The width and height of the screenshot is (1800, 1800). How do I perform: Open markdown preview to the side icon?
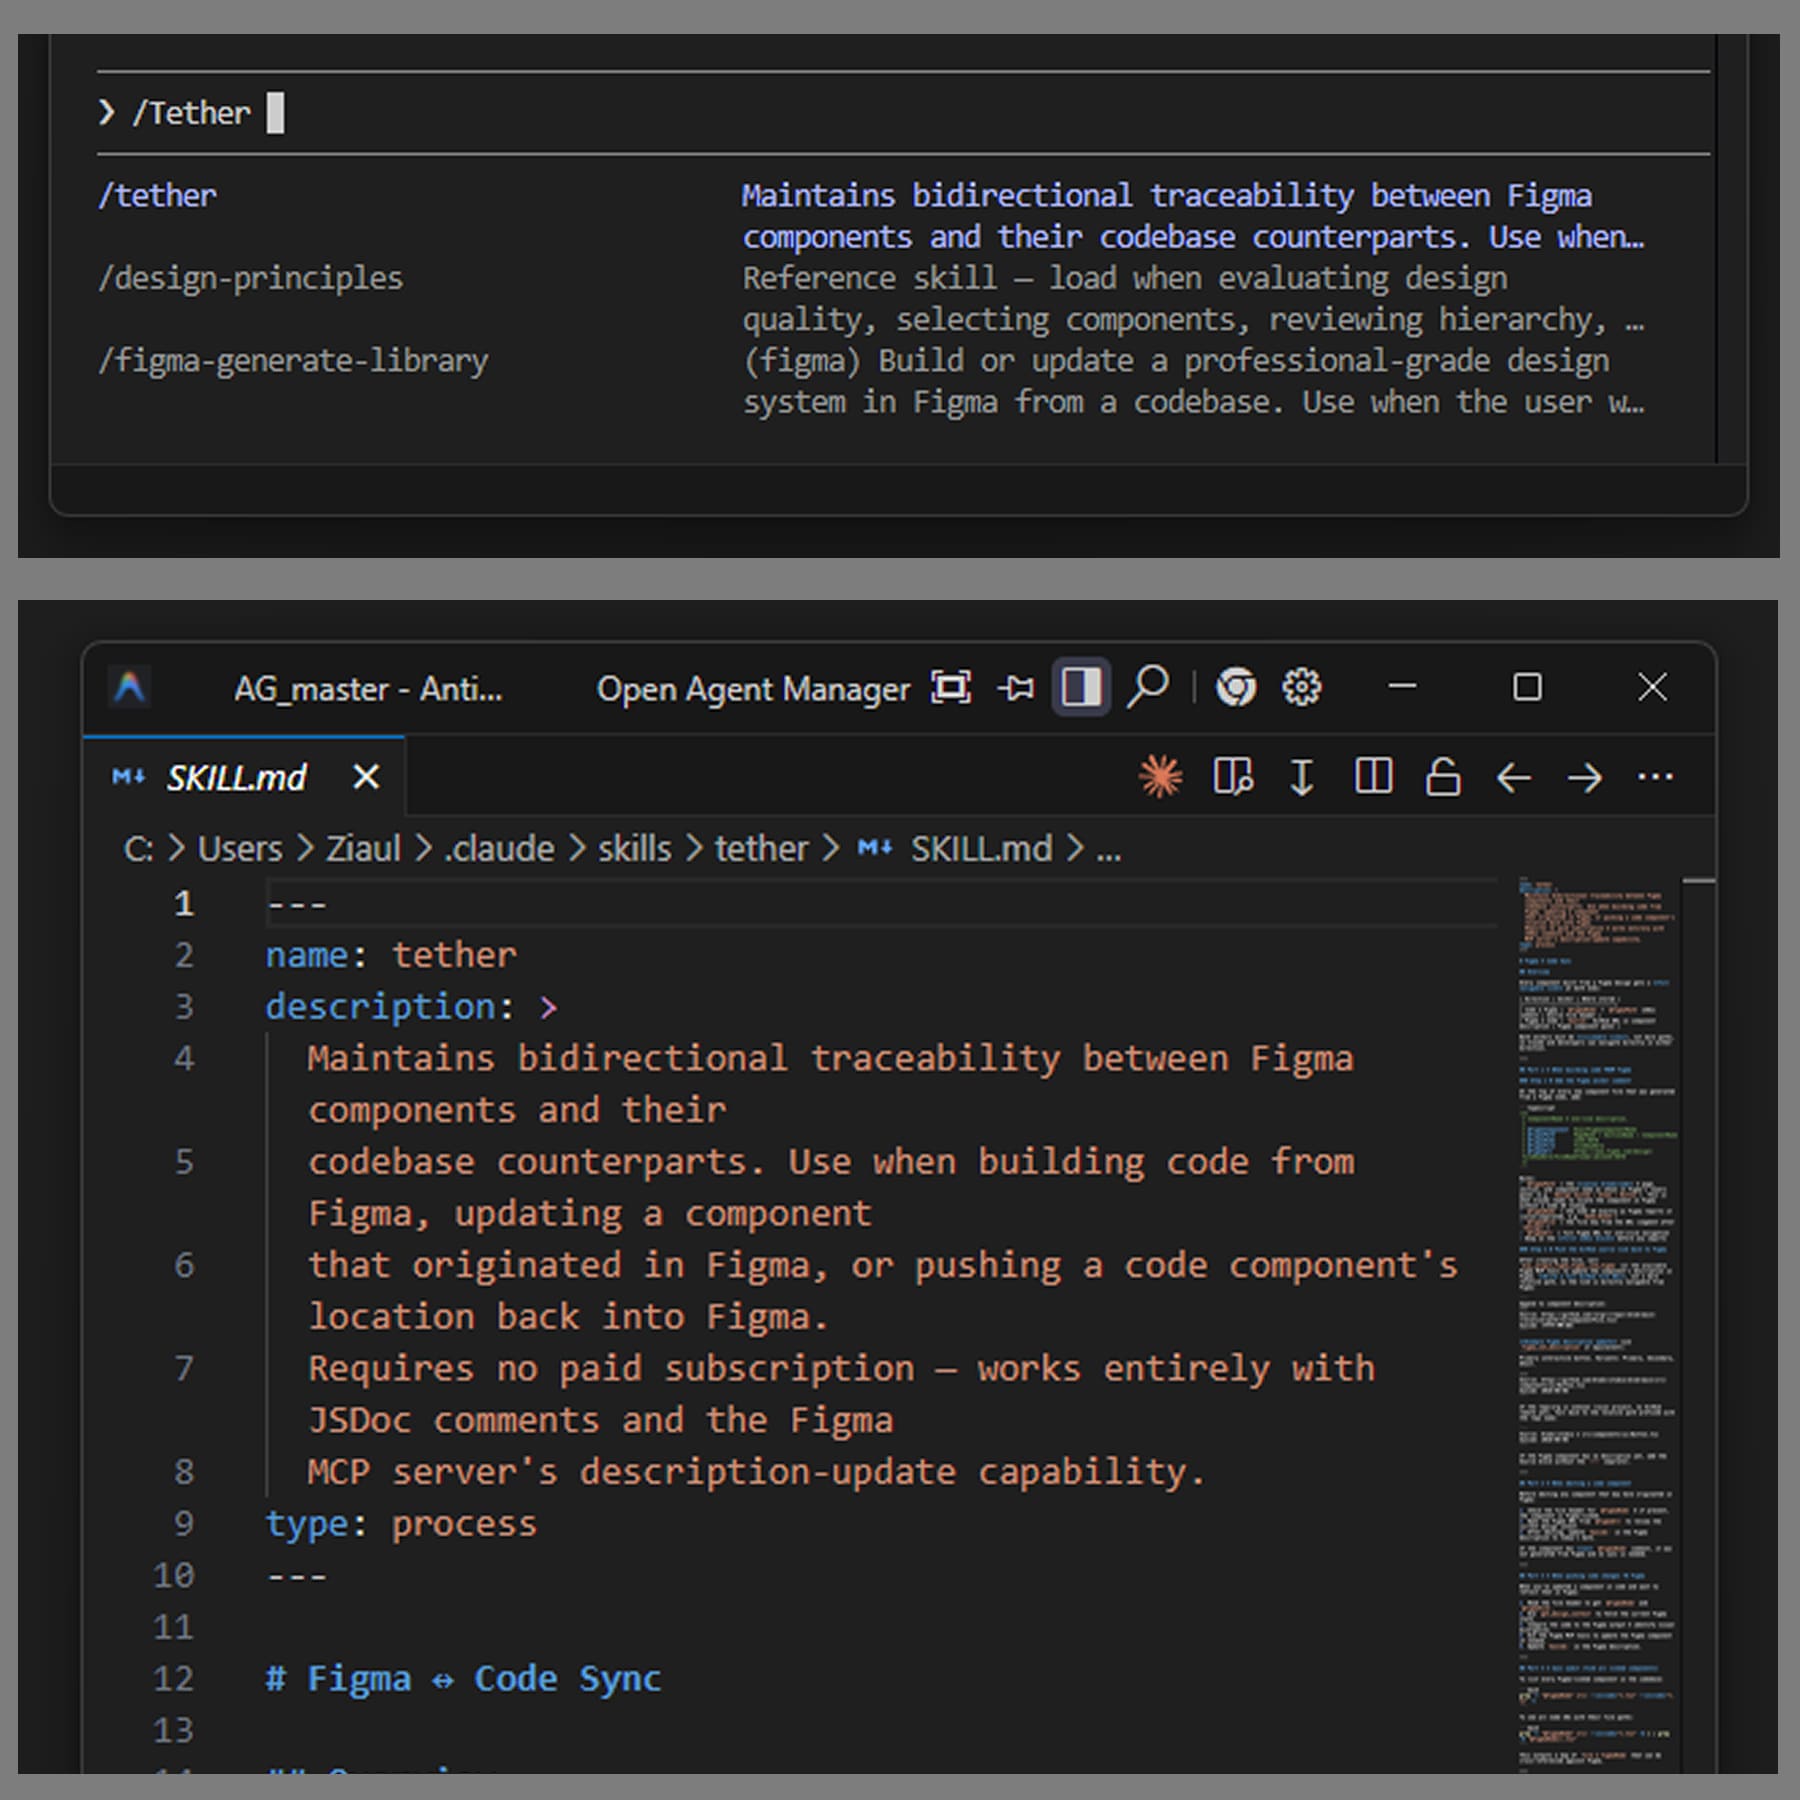tap(1233, 777)
